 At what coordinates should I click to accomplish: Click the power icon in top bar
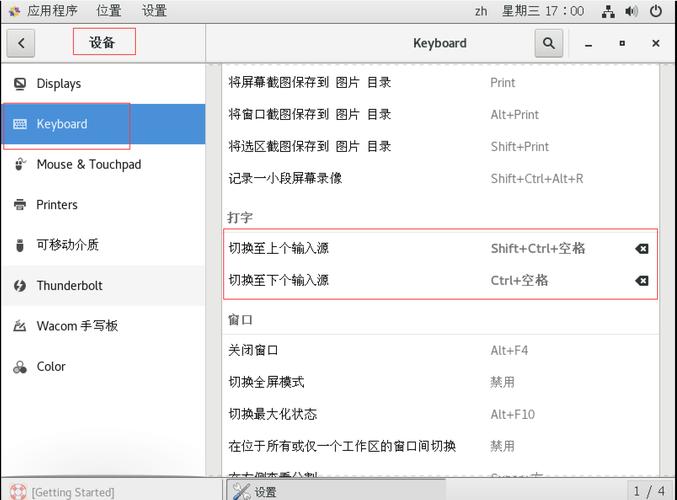click(x=656, y=11)
